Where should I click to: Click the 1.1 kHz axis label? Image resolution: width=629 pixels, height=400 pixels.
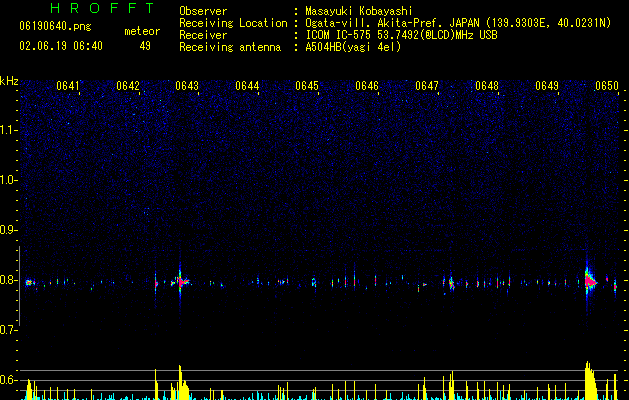coord(9,130)
